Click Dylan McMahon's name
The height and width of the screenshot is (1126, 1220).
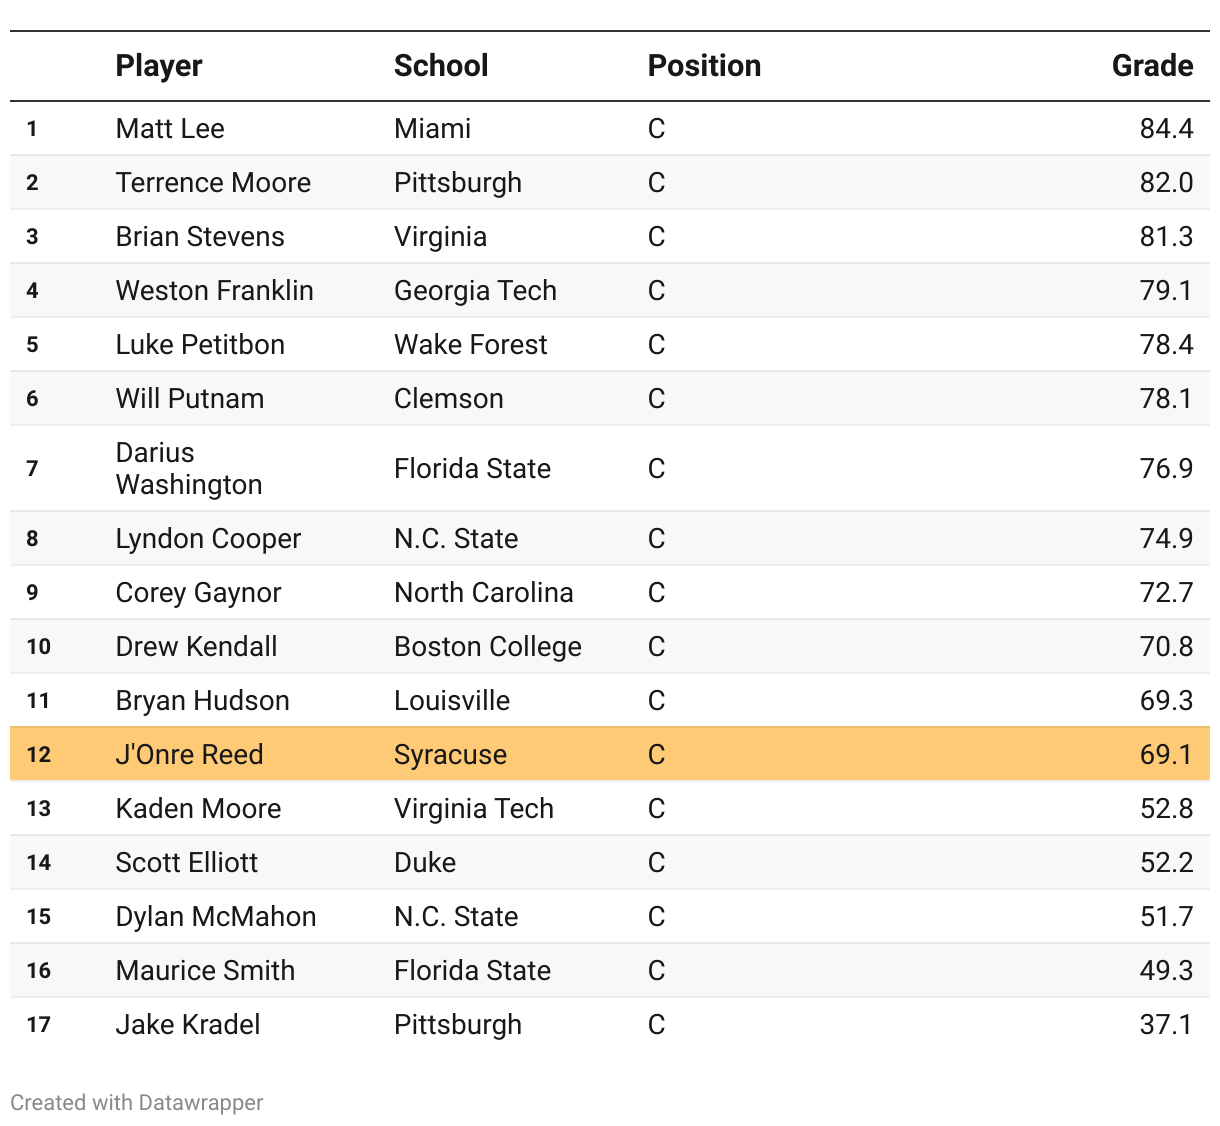tap(216, 917)
